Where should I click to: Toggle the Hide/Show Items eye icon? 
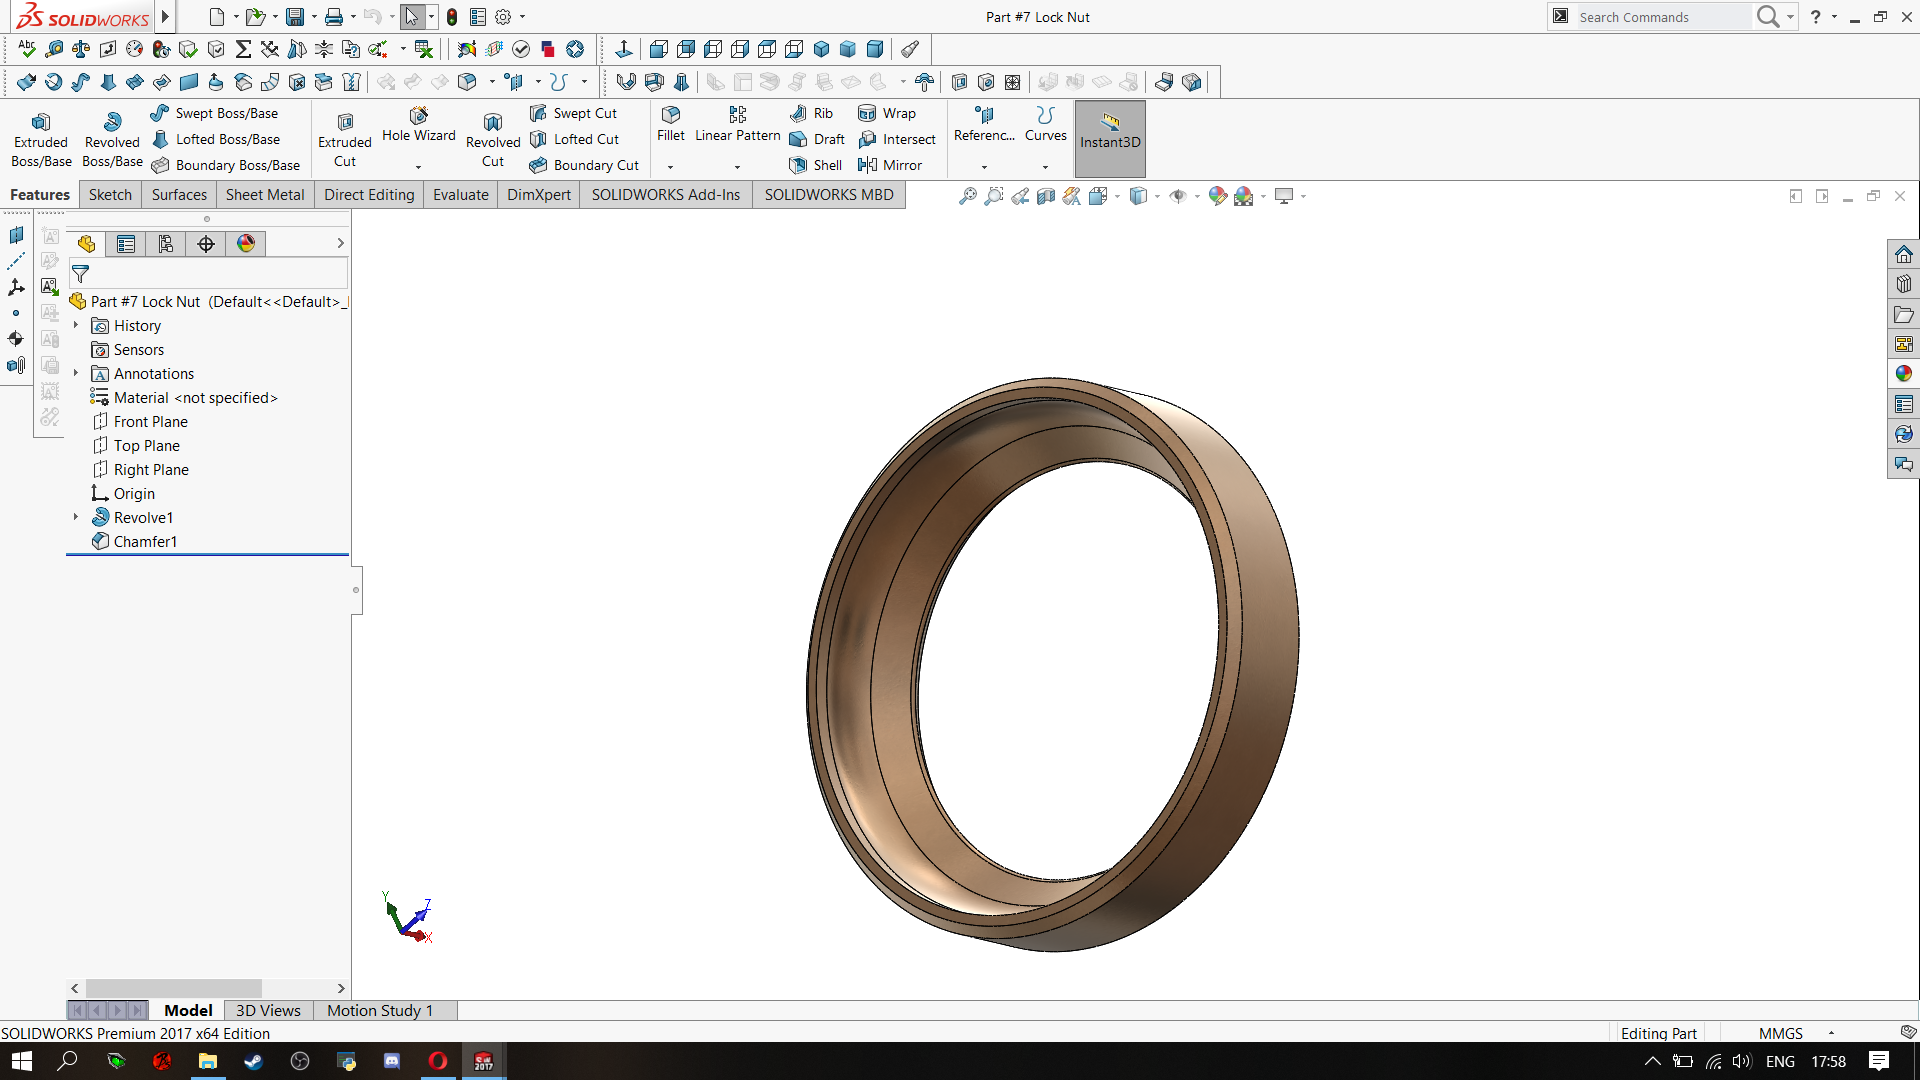point(1178,196)
